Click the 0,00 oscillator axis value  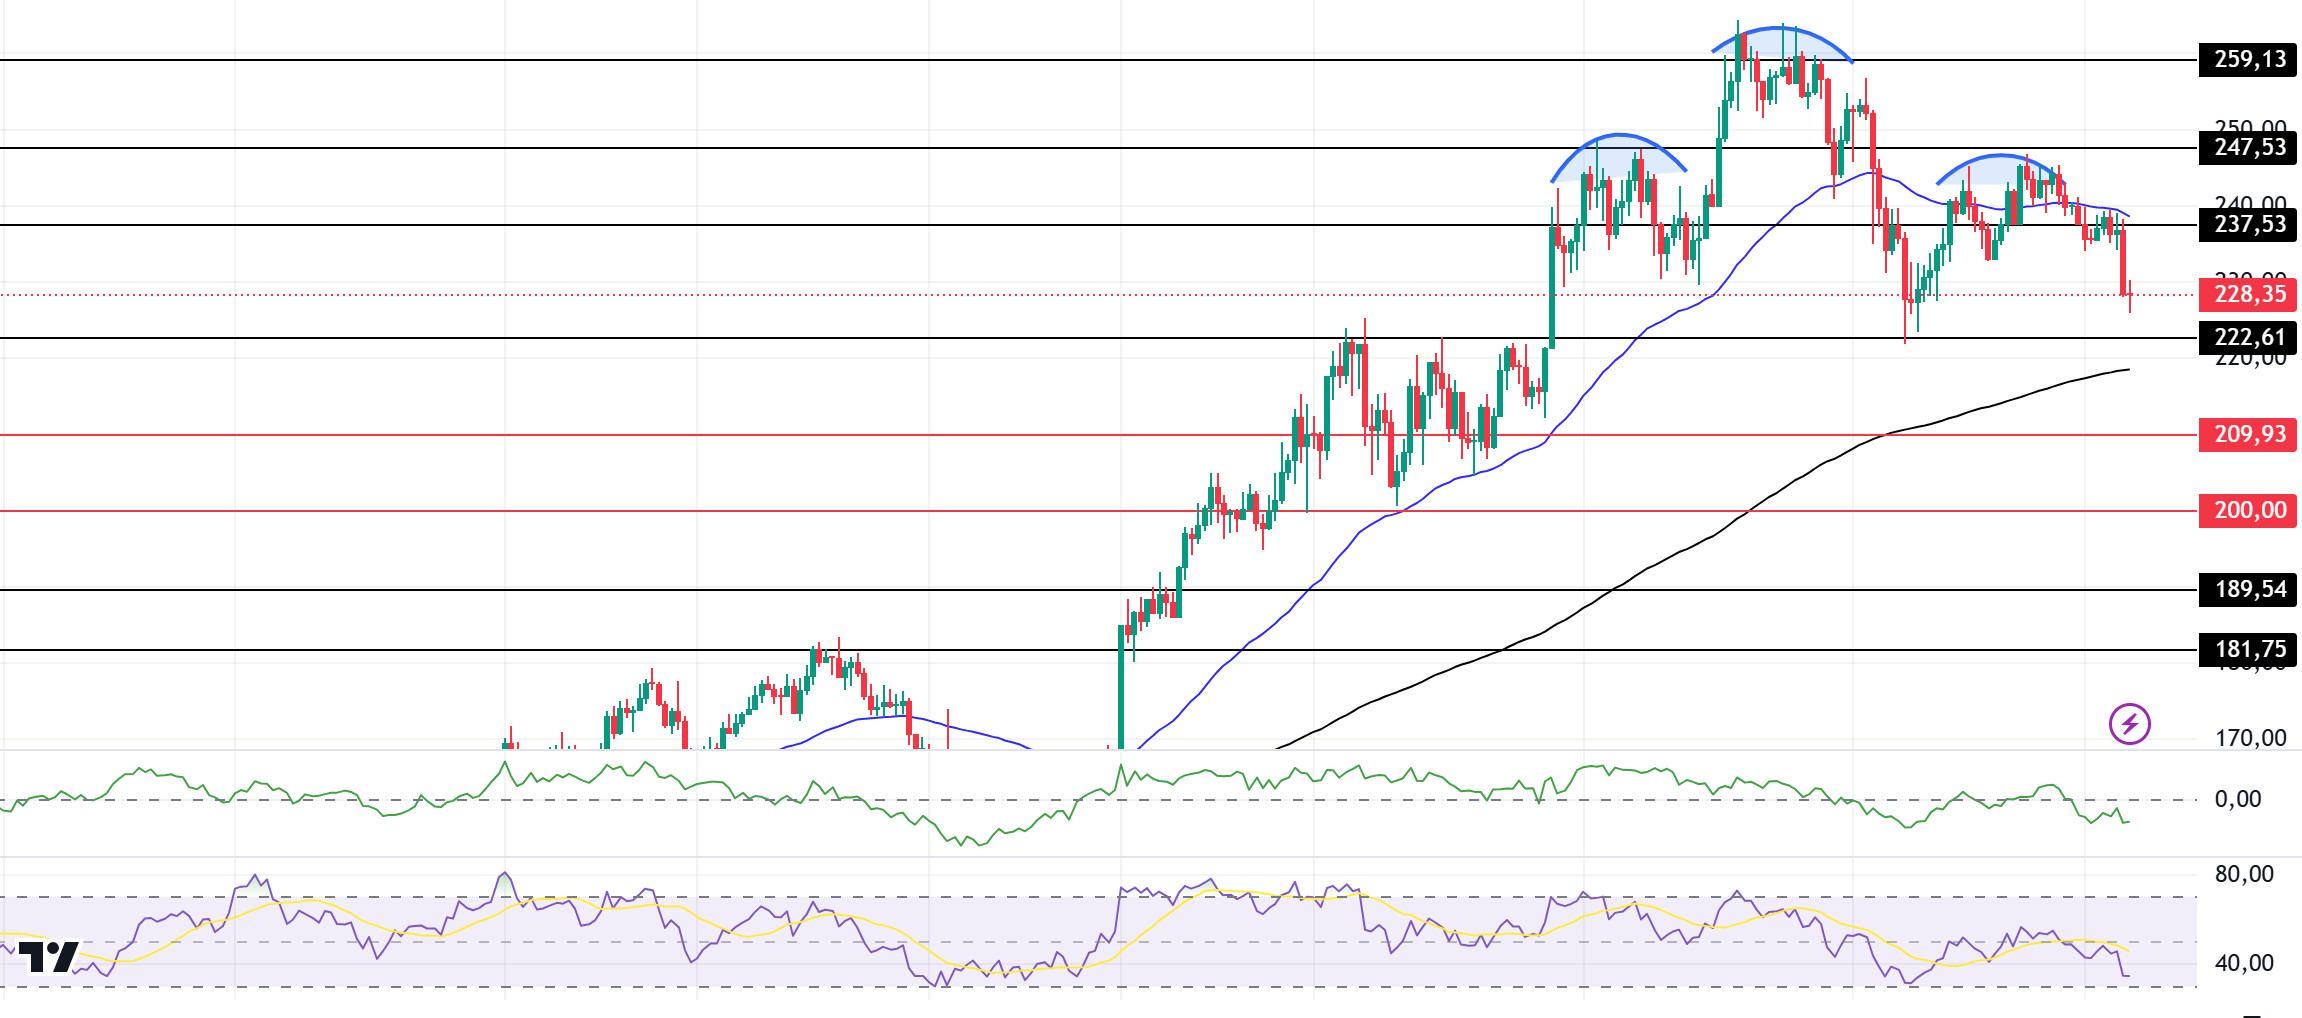click(x=2238, y=799)
